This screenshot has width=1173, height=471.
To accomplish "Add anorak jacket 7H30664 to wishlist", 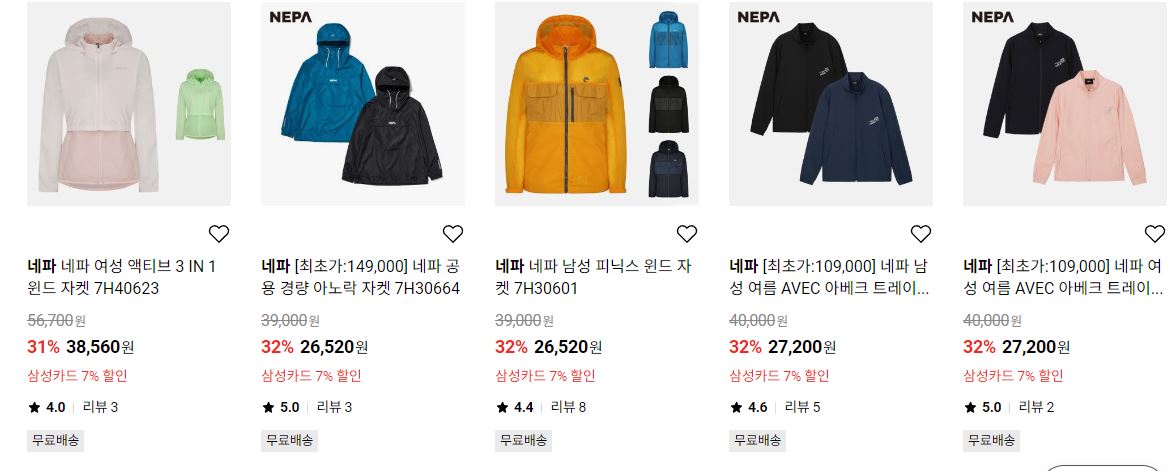I will click(x=453, y=234).
